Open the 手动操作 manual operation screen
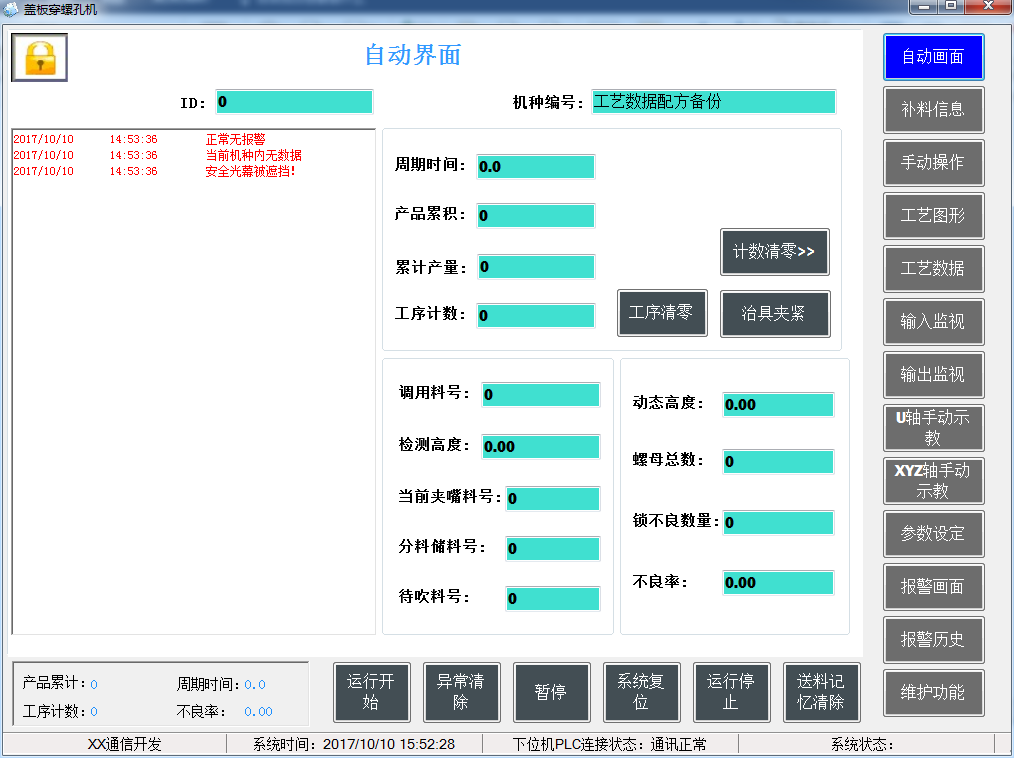 (x=933, y=163)
